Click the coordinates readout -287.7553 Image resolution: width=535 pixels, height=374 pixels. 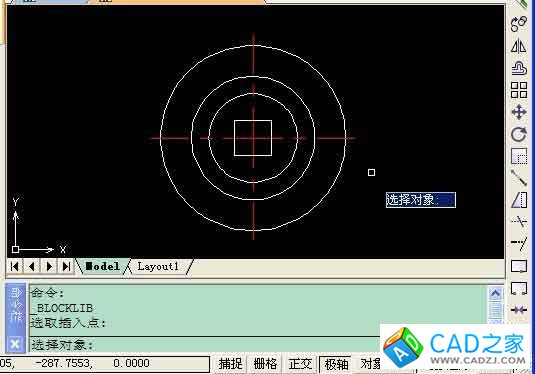(64, 363)
